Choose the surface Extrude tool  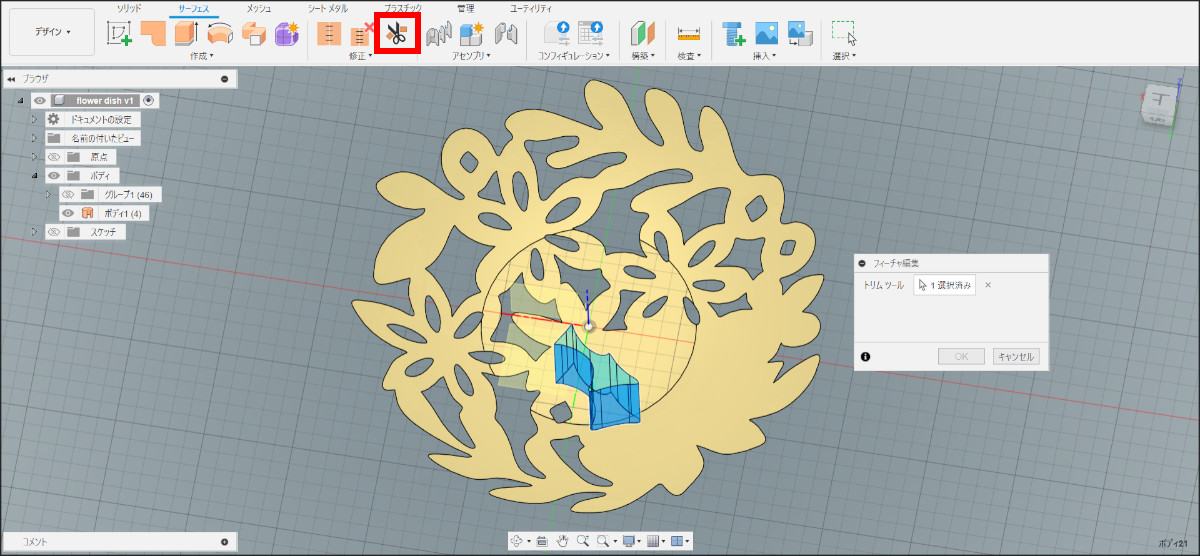point(186,34)
